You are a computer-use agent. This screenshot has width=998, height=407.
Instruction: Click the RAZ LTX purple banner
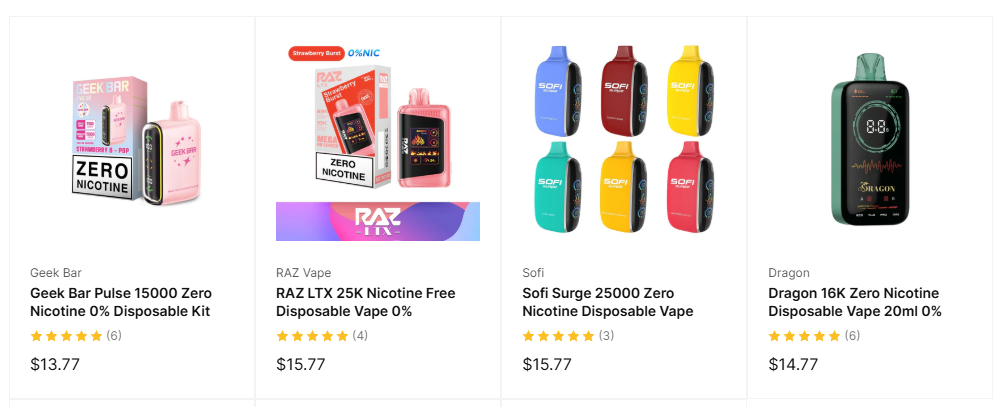pos(378,222)
